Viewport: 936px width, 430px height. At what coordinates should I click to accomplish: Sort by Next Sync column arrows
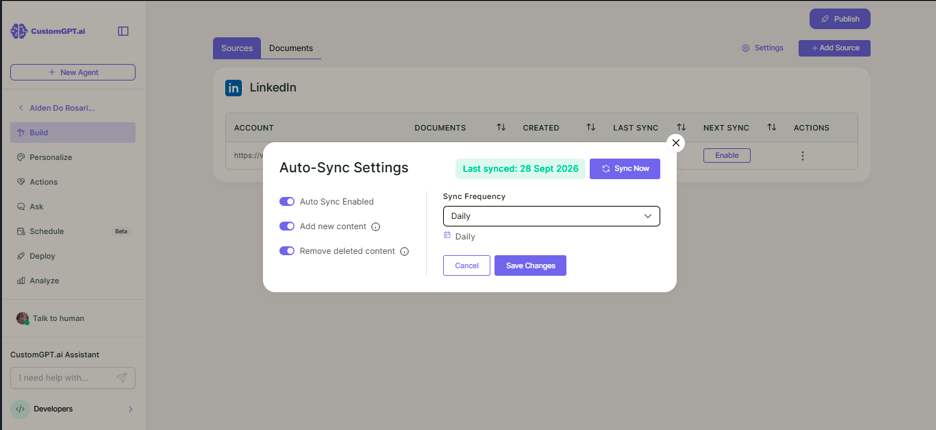[x=771, y=127]
